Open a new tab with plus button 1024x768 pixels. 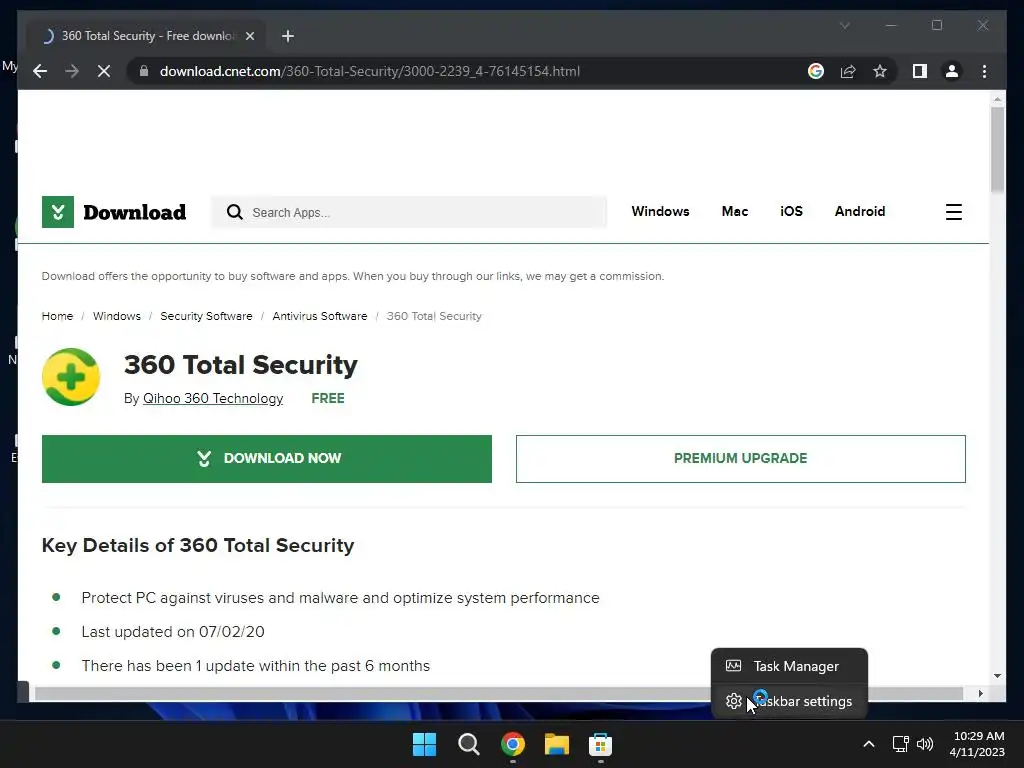287,36
